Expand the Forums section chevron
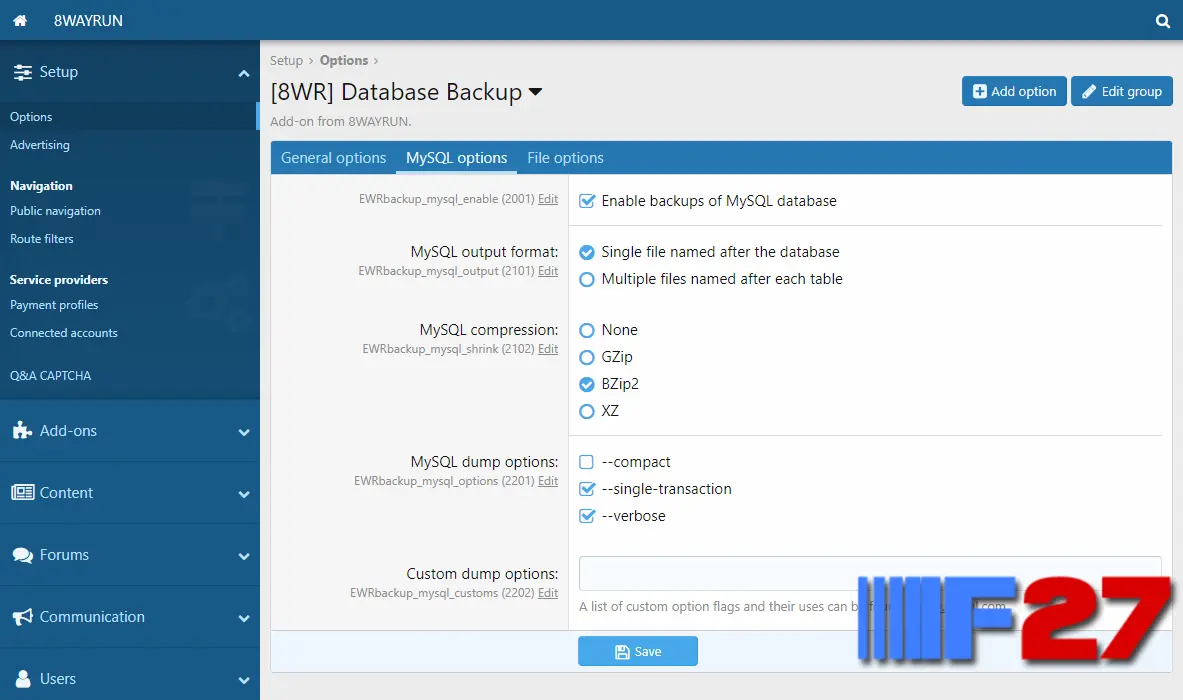The width and height of the screenshot is (1183, 700). (x=244, y=556)
